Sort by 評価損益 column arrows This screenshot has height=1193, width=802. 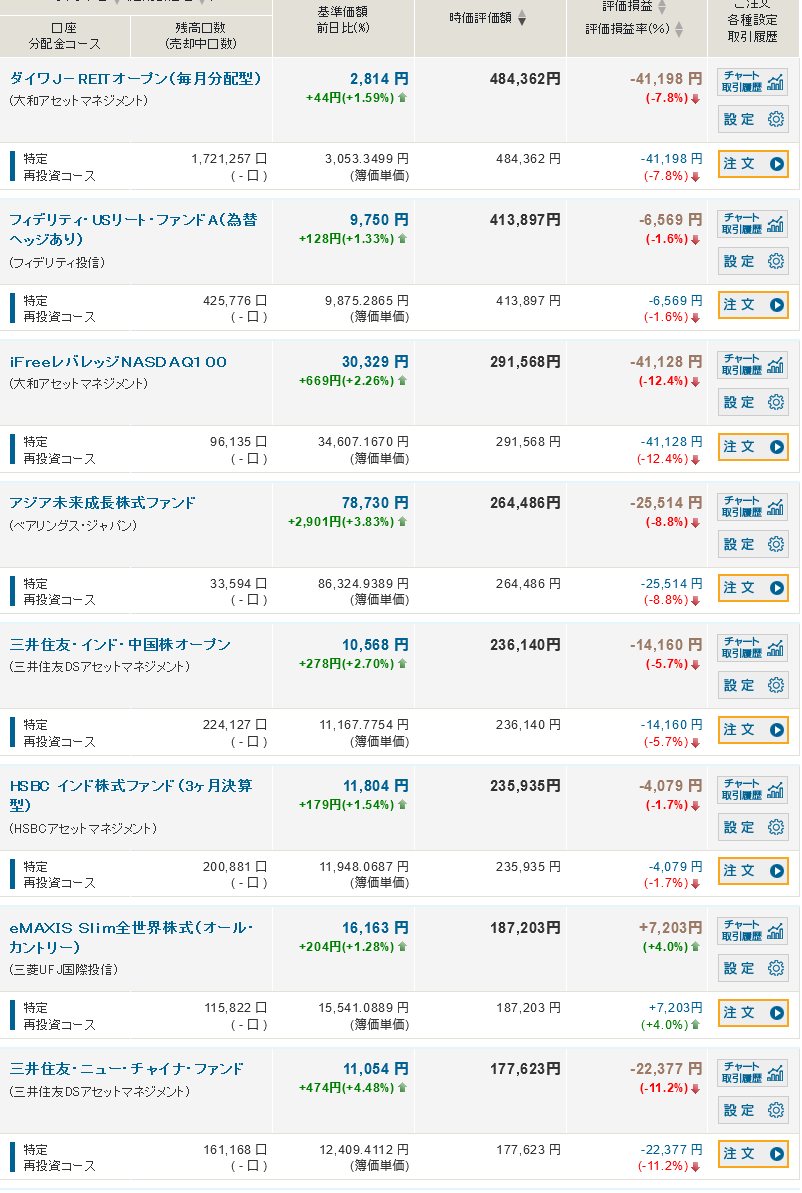[x=662, y=7]
